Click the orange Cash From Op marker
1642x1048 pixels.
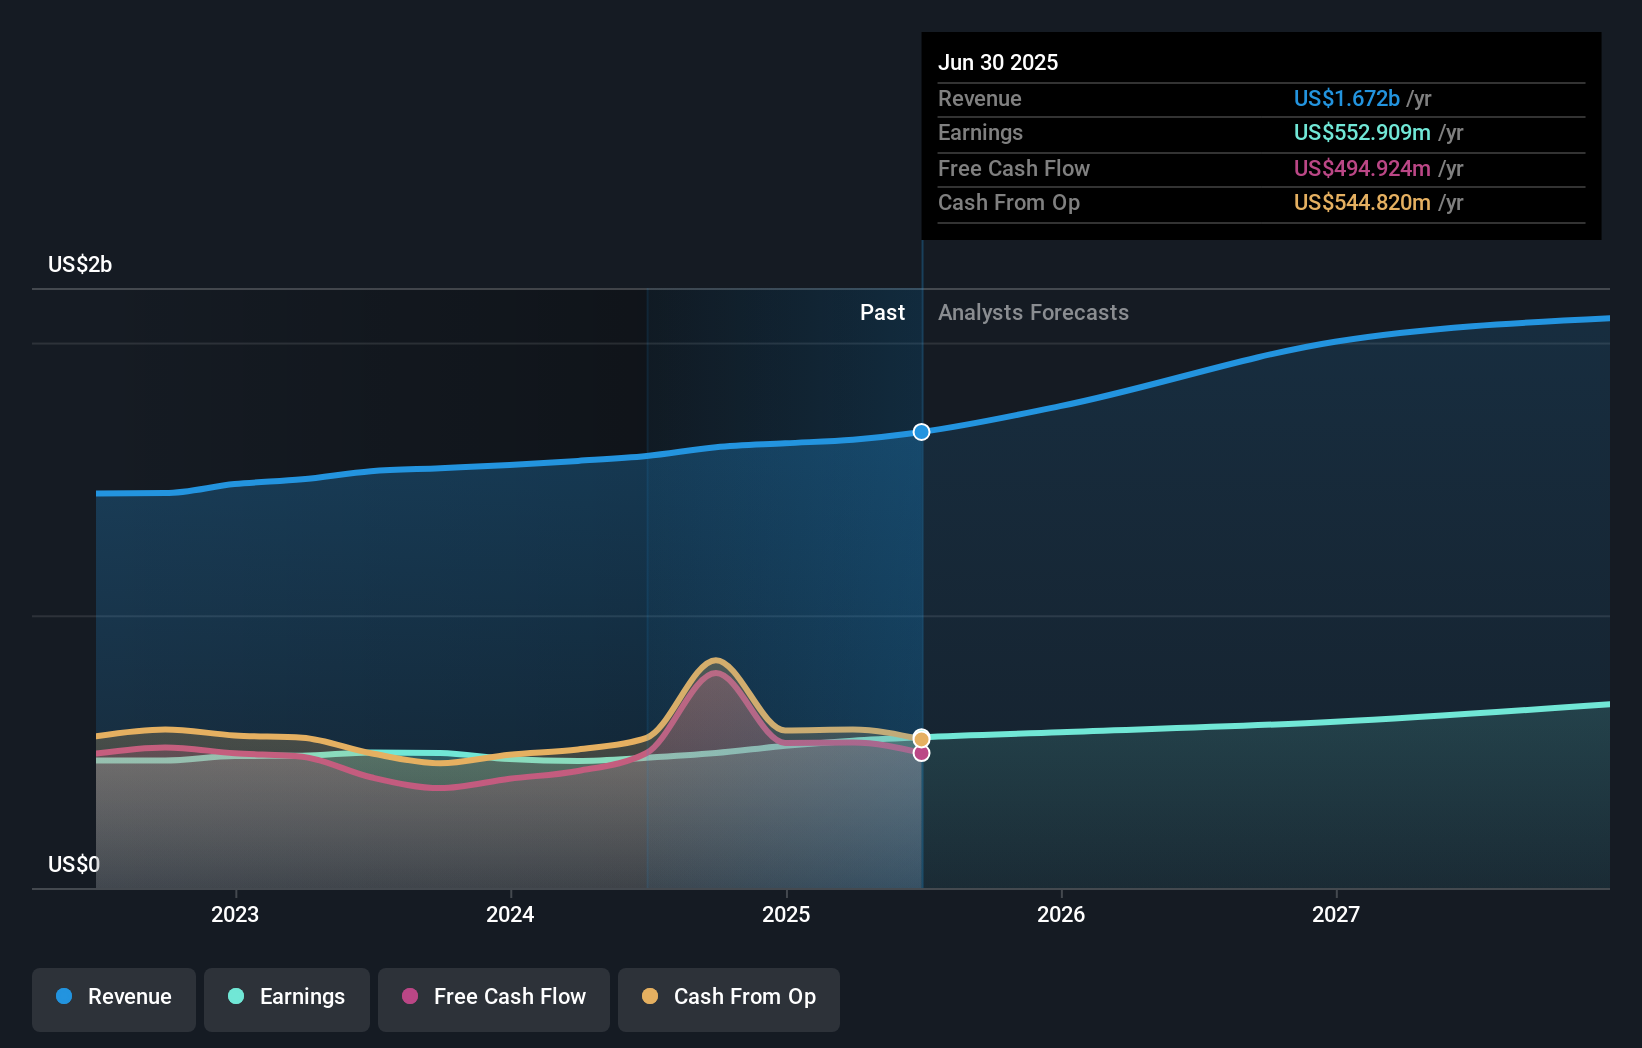[921, 738]
